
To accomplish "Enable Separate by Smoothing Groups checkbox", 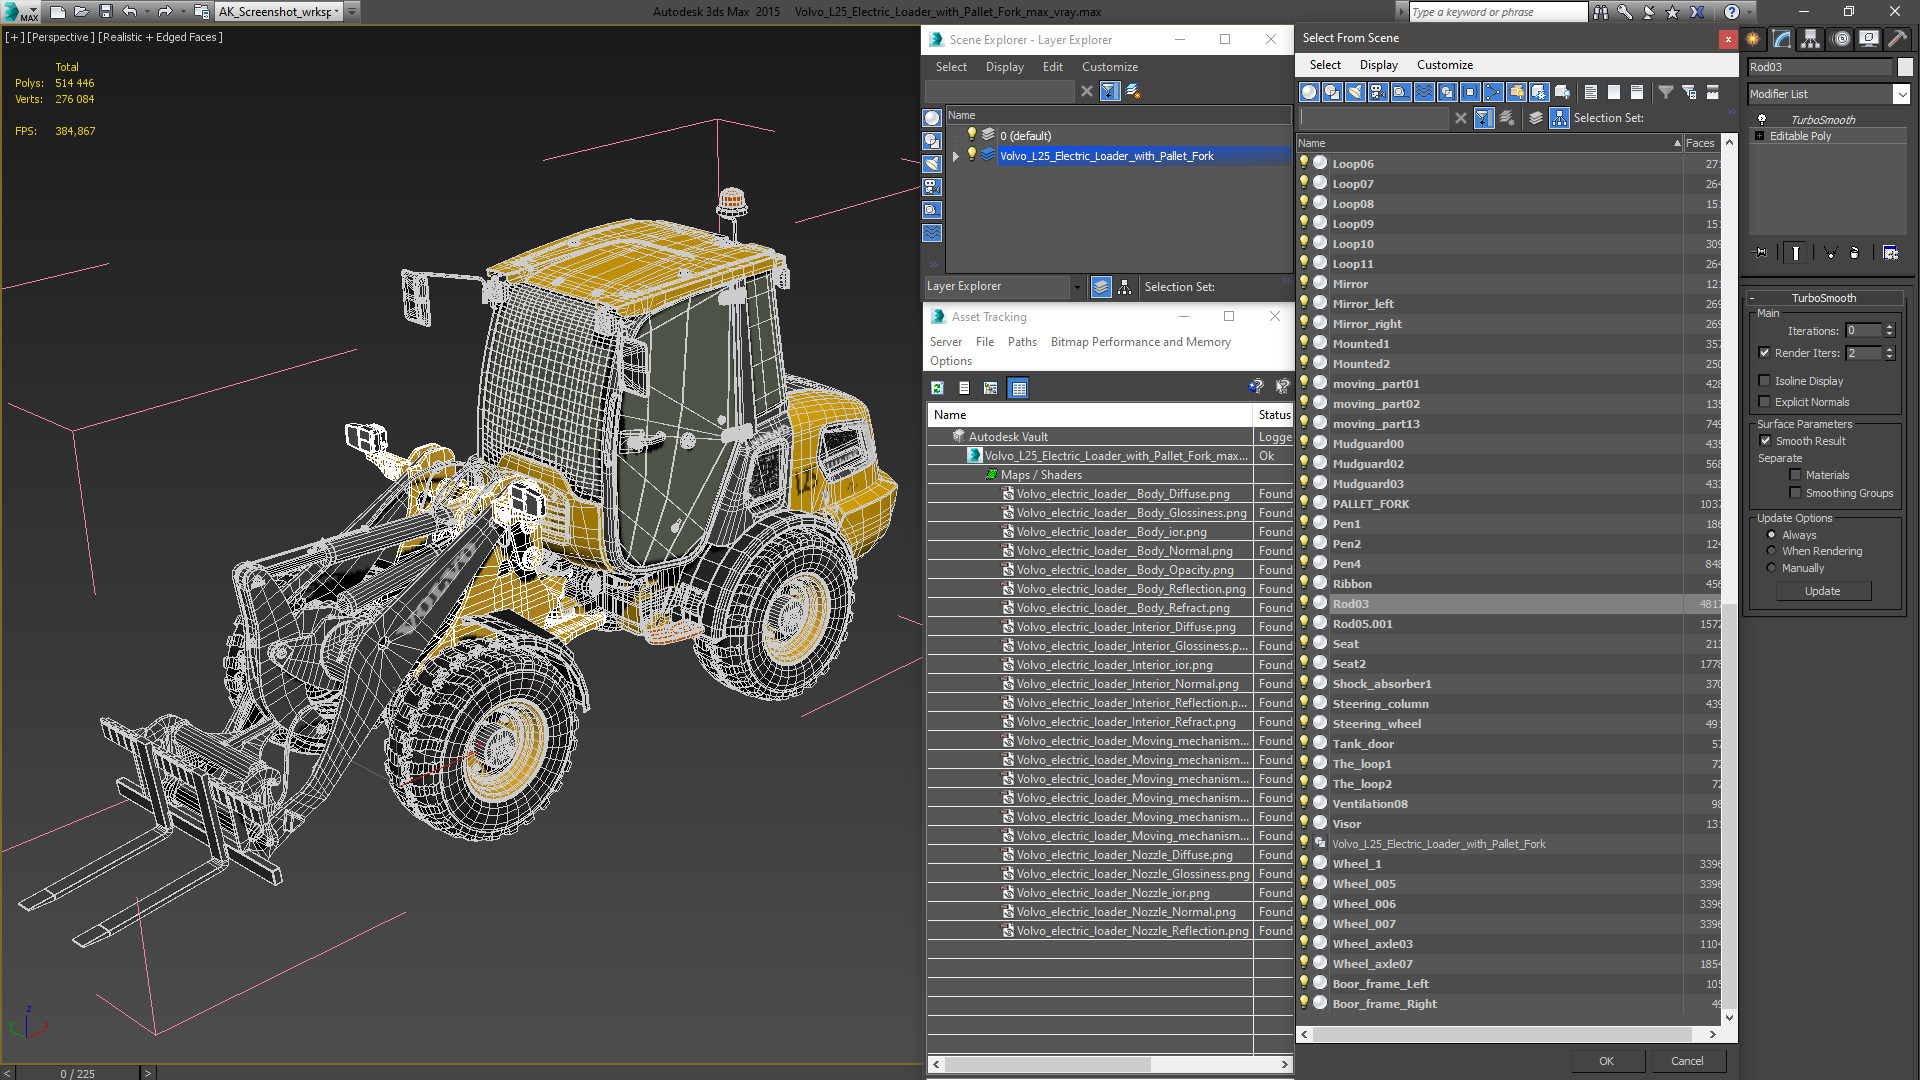I will [x=1795, y=493].
